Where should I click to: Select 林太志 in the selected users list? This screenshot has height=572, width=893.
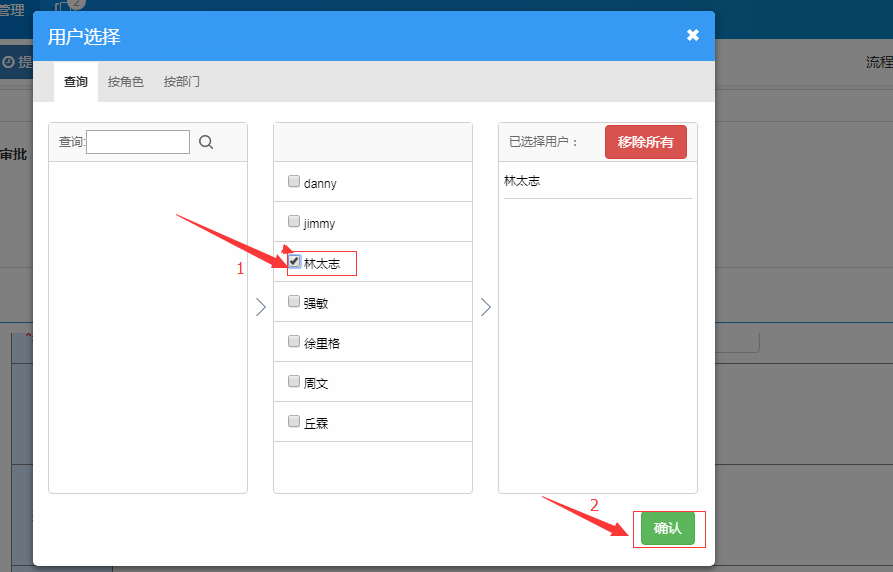[x=522, y=181]
